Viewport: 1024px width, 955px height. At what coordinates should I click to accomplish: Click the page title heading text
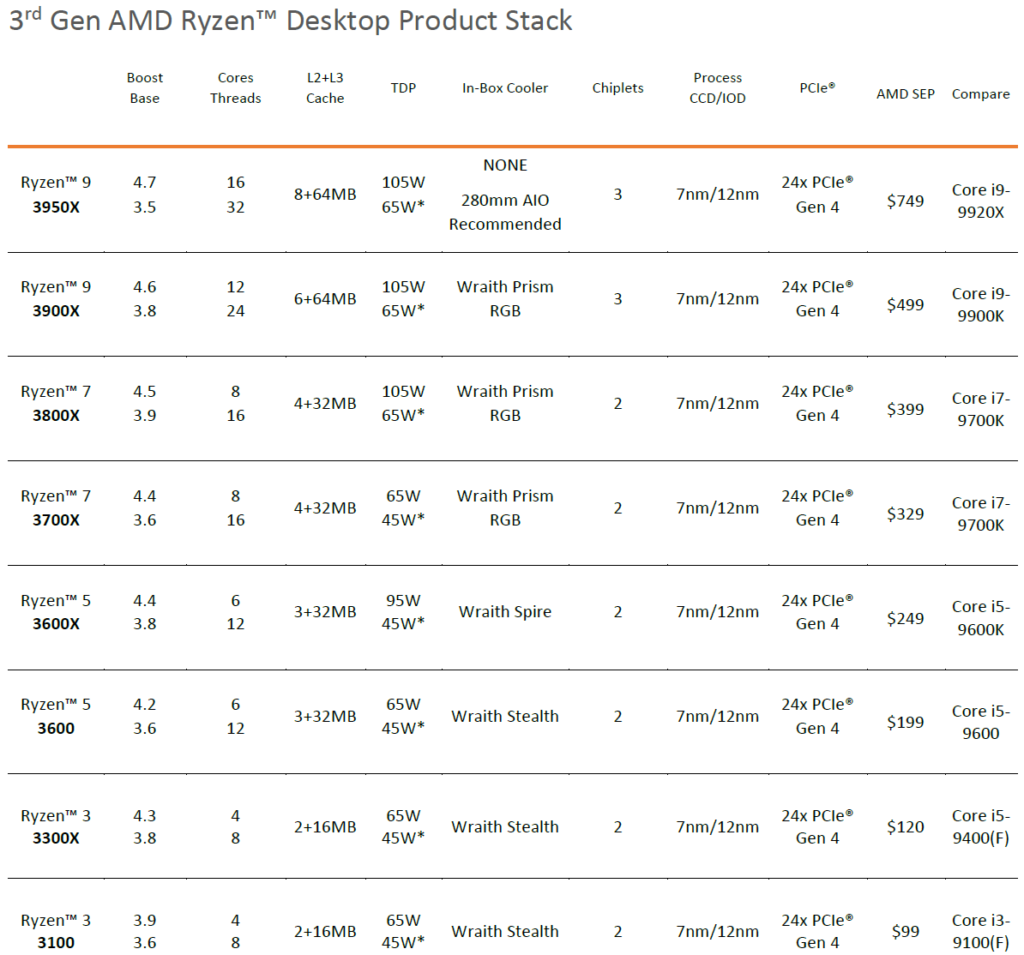(x=291, y=22)
